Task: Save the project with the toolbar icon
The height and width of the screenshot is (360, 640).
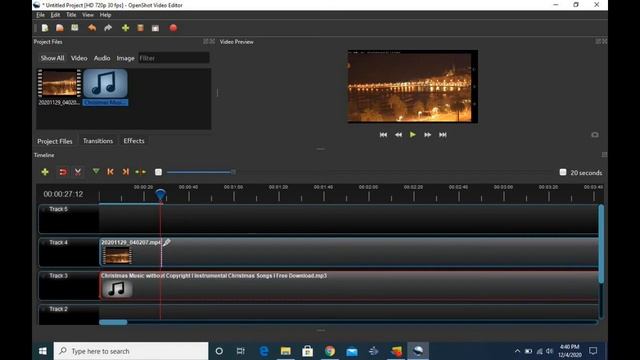Action: coord(75,28)
